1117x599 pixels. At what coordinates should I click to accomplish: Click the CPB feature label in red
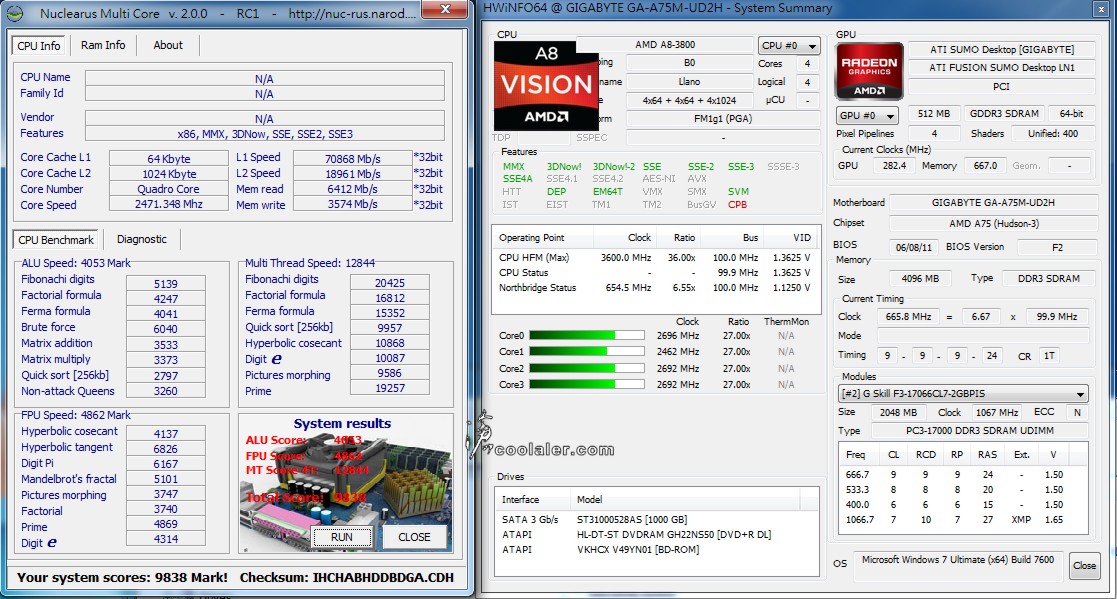coord(737,204)
